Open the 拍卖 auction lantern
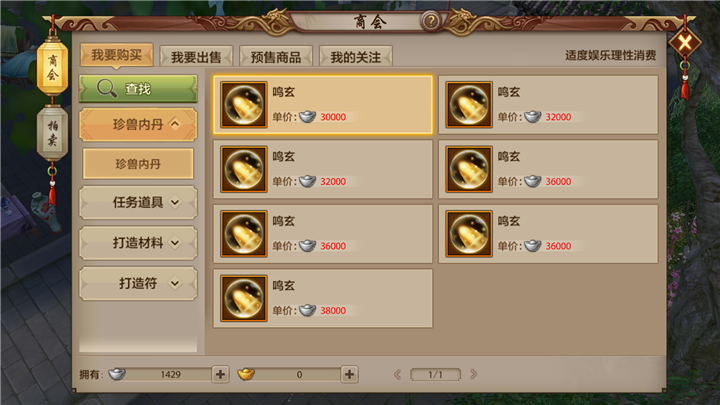 click(x=53, y=133)
